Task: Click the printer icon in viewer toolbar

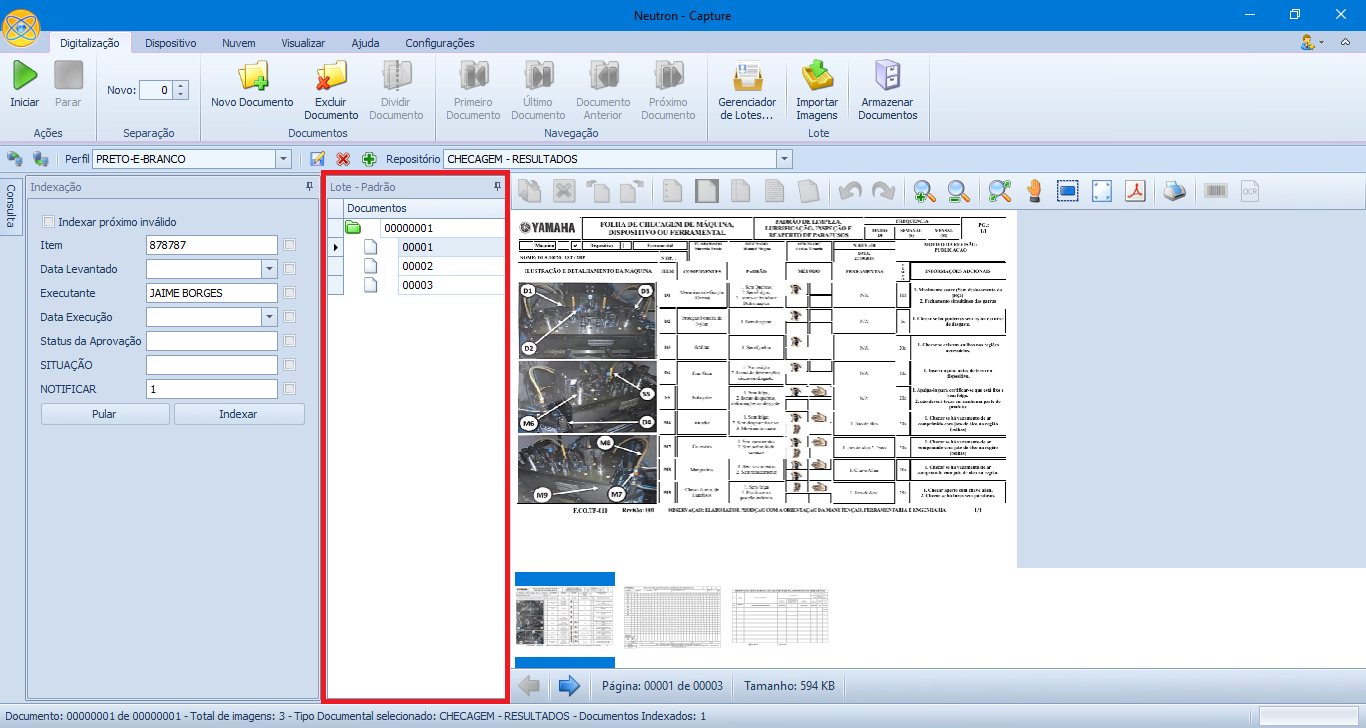Action: click(x=1176, y=191)
